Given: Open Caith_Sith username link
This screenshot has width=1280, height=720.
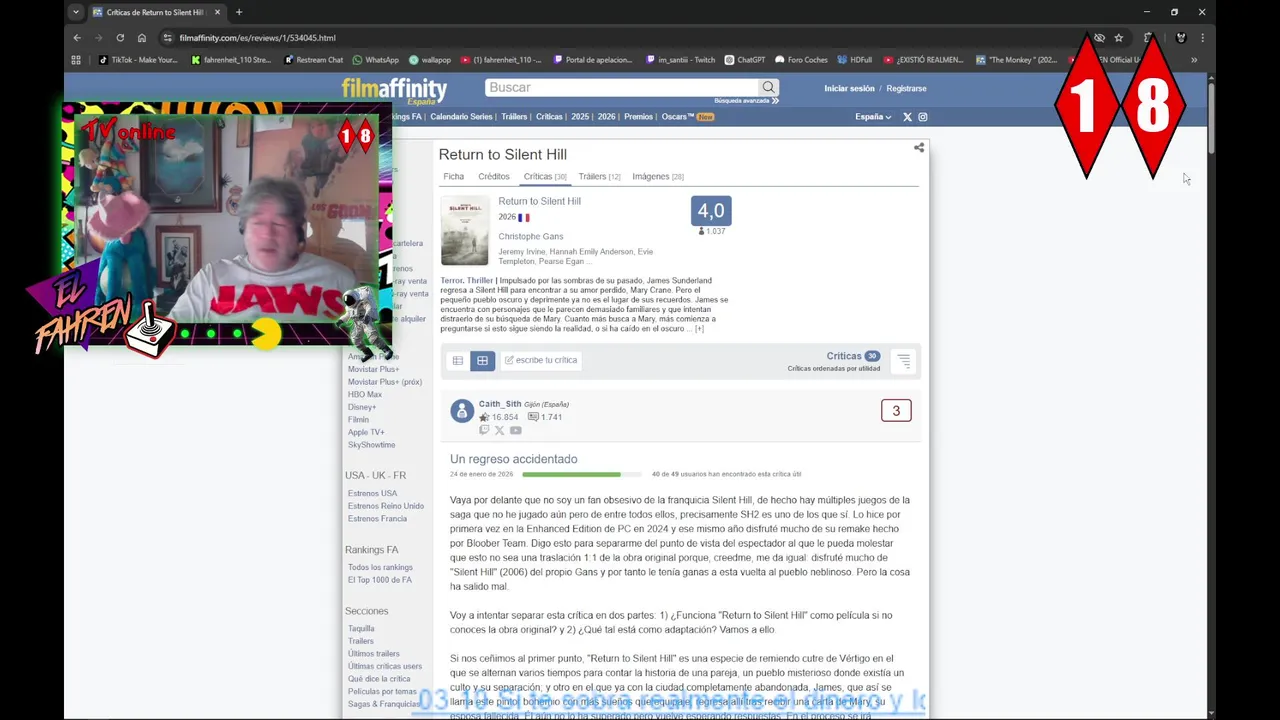Looking at the screenshot, I should coord(500,404).
